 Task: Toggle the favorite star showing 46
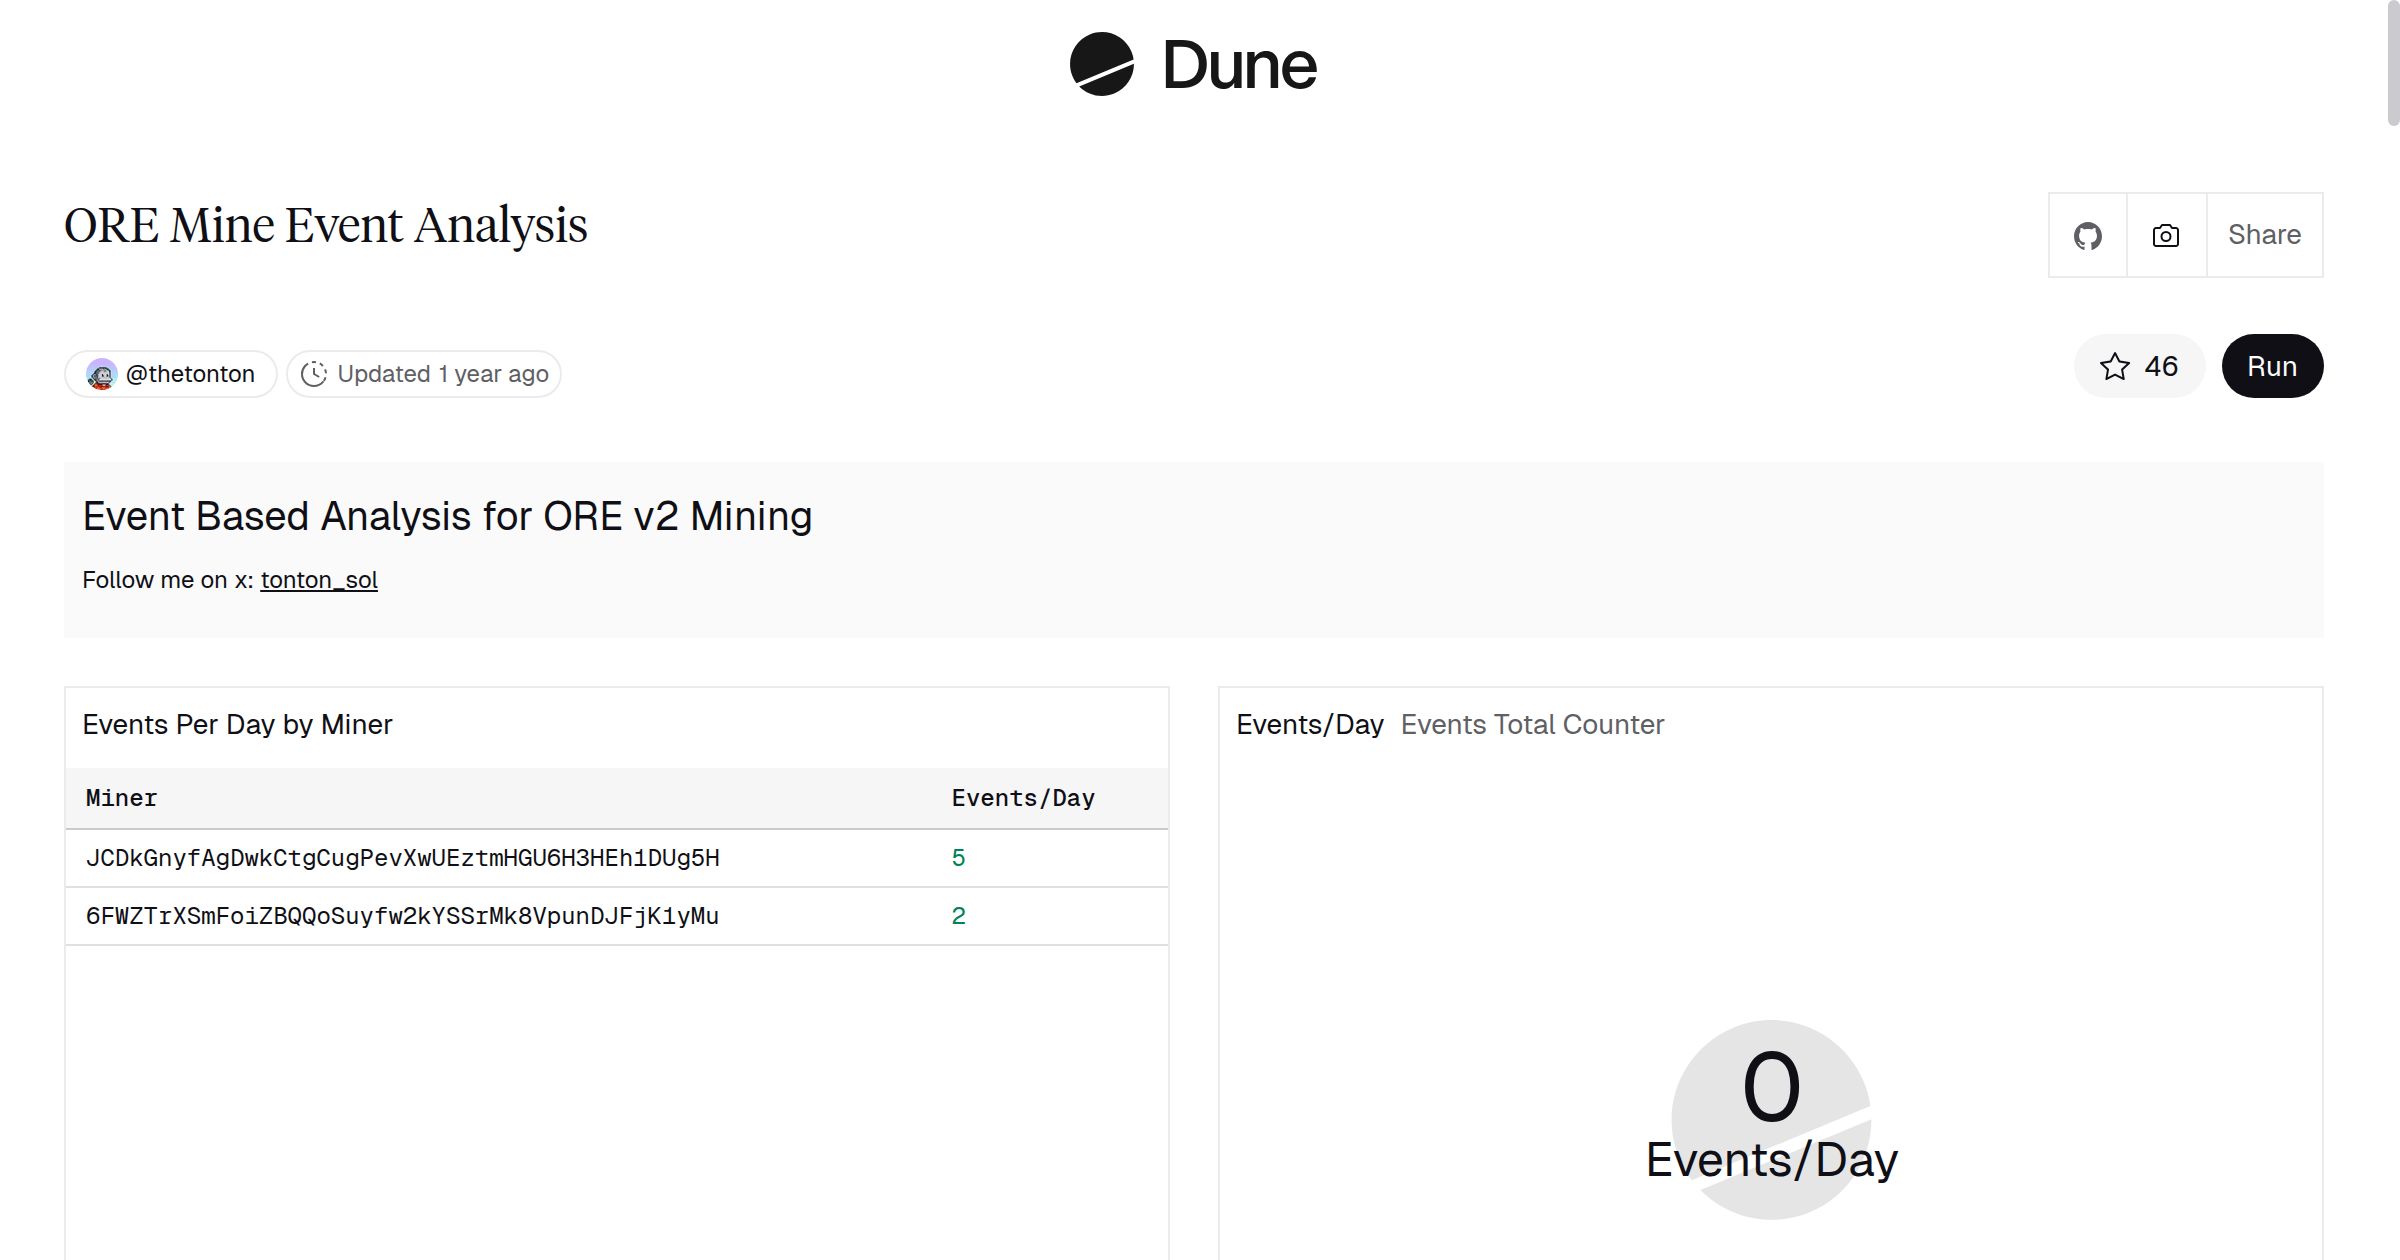click(2139, 366)
